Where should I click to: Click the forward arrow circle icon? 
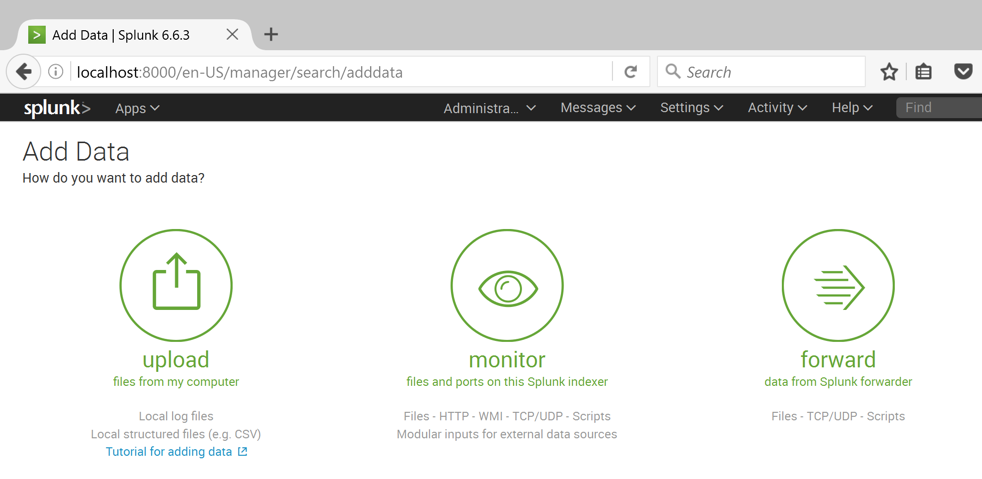point(838,286)
